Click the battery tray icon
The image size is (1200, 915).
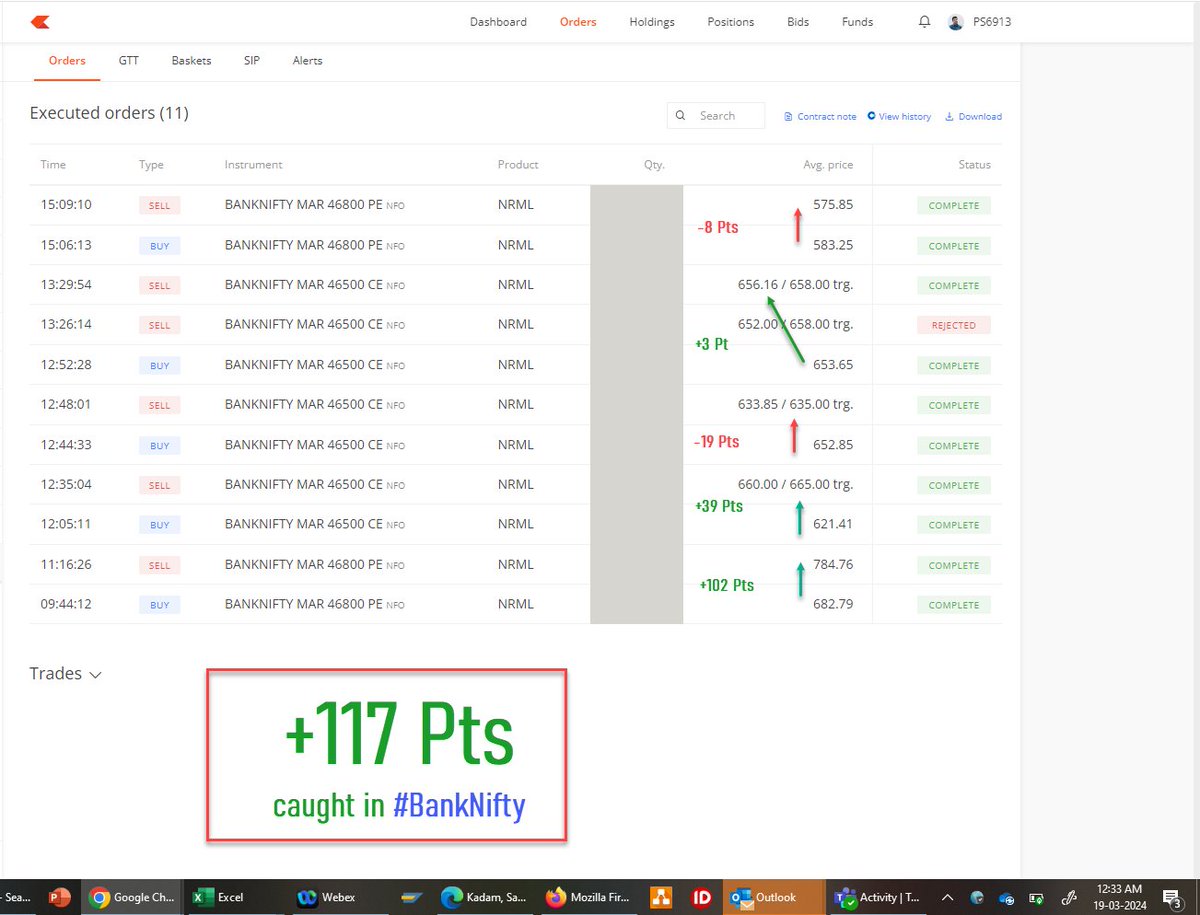(1037, 897)
